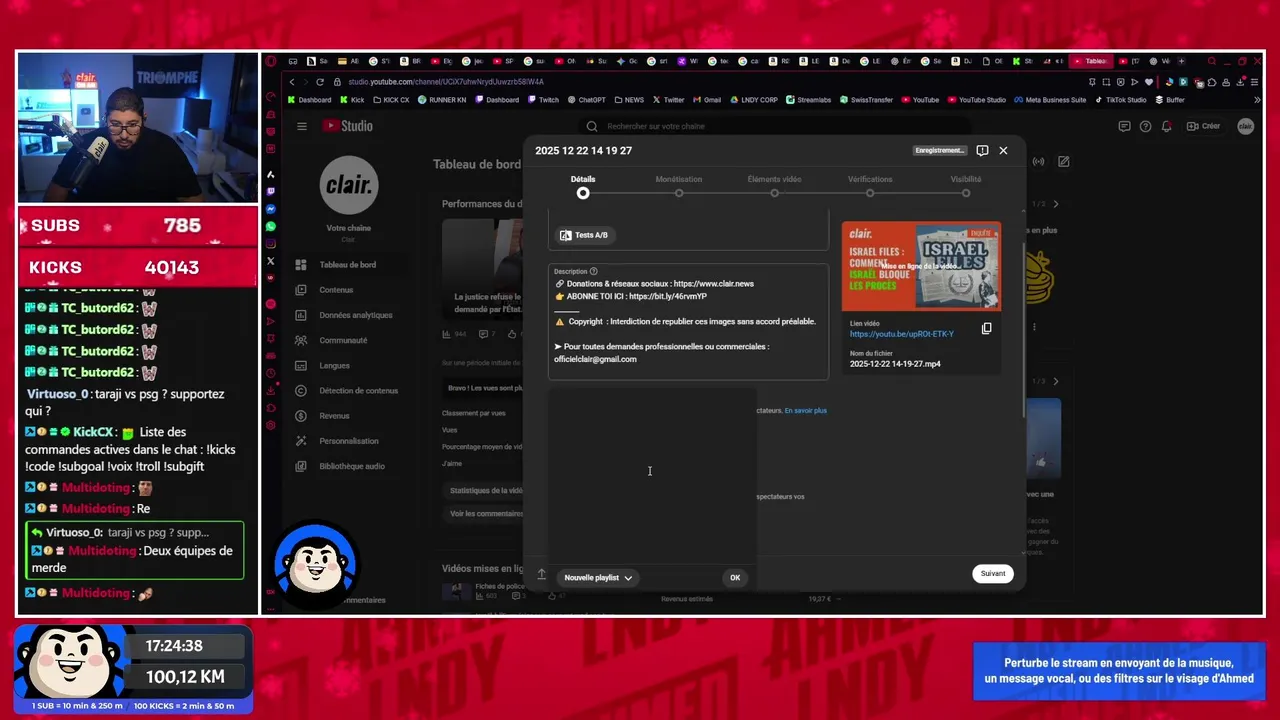Close the video upload dialog
Viewport: 1280px width, 720px height.
(x=1003, y=150)
